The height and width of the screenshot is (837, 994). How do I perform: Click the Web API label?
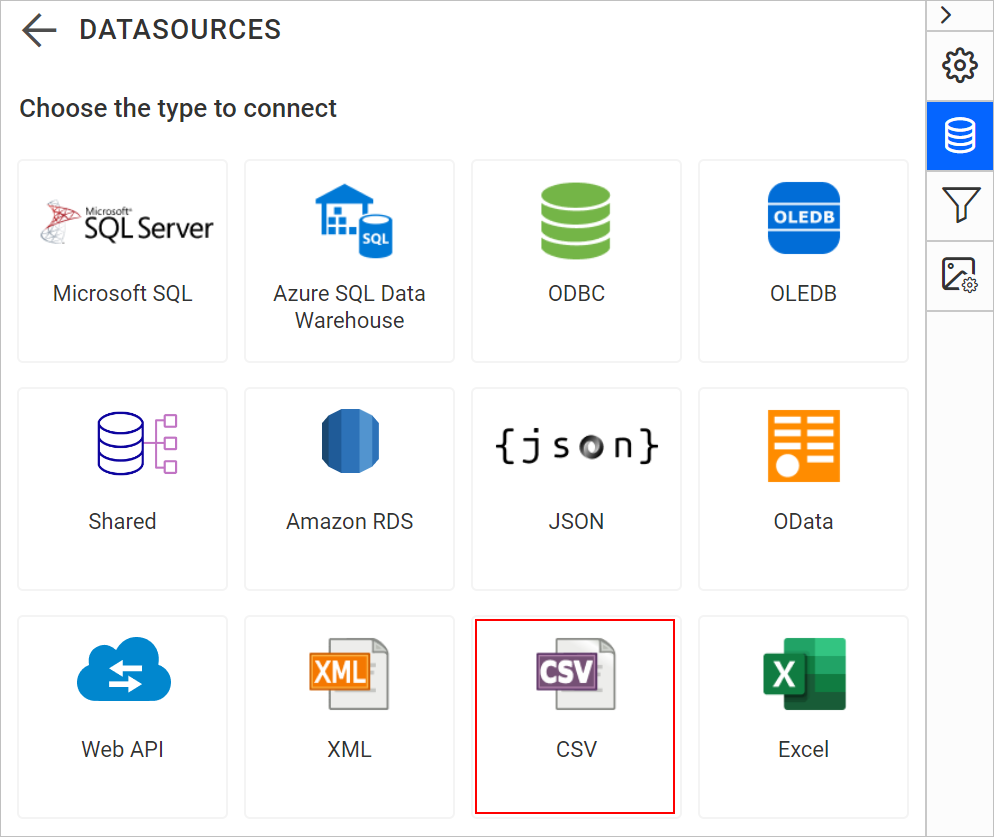pos(122,749)
